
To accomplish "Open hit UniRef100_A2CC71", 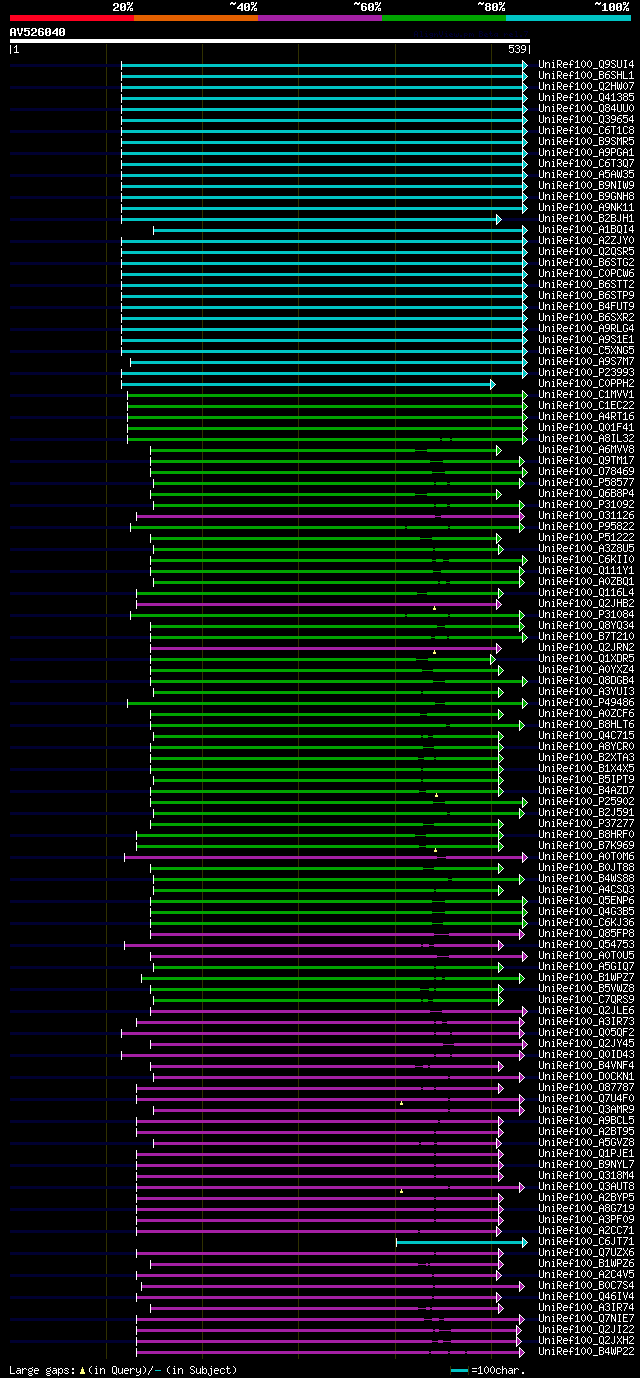I will [x=586, y=1230].
